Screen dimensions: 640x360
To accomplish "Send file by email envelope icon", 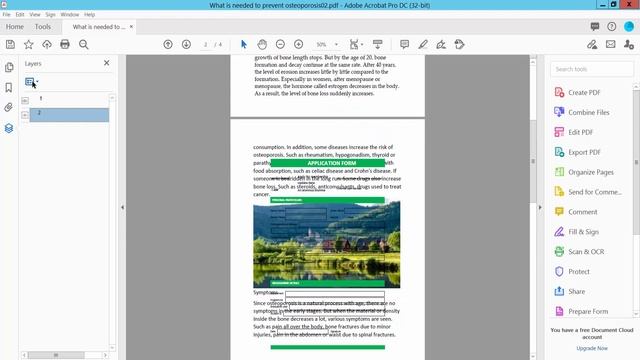I will (611, 44).
